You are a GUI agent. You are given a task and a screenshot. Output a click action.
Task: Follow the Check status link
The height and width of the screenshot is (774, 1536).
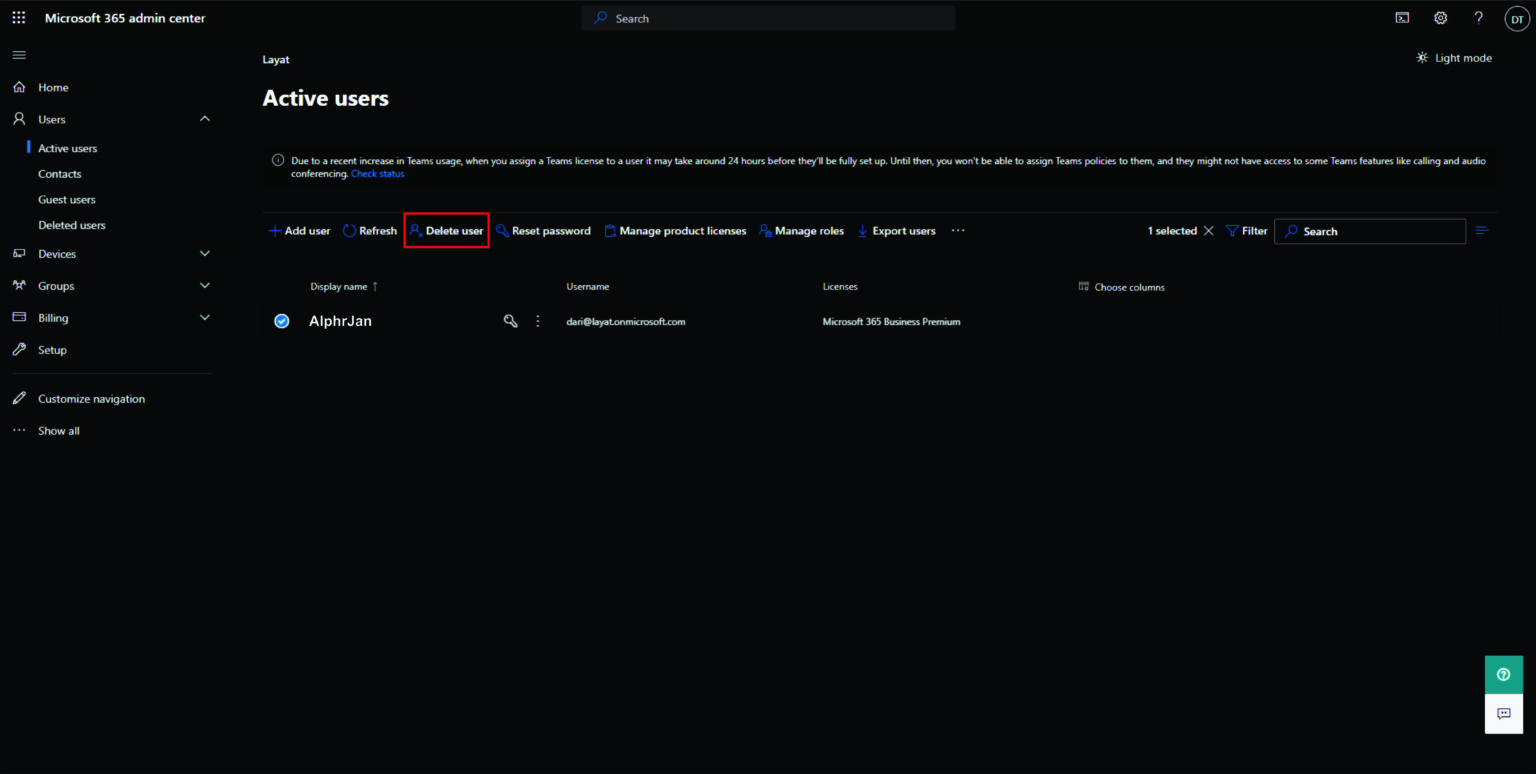pos(378,174)
